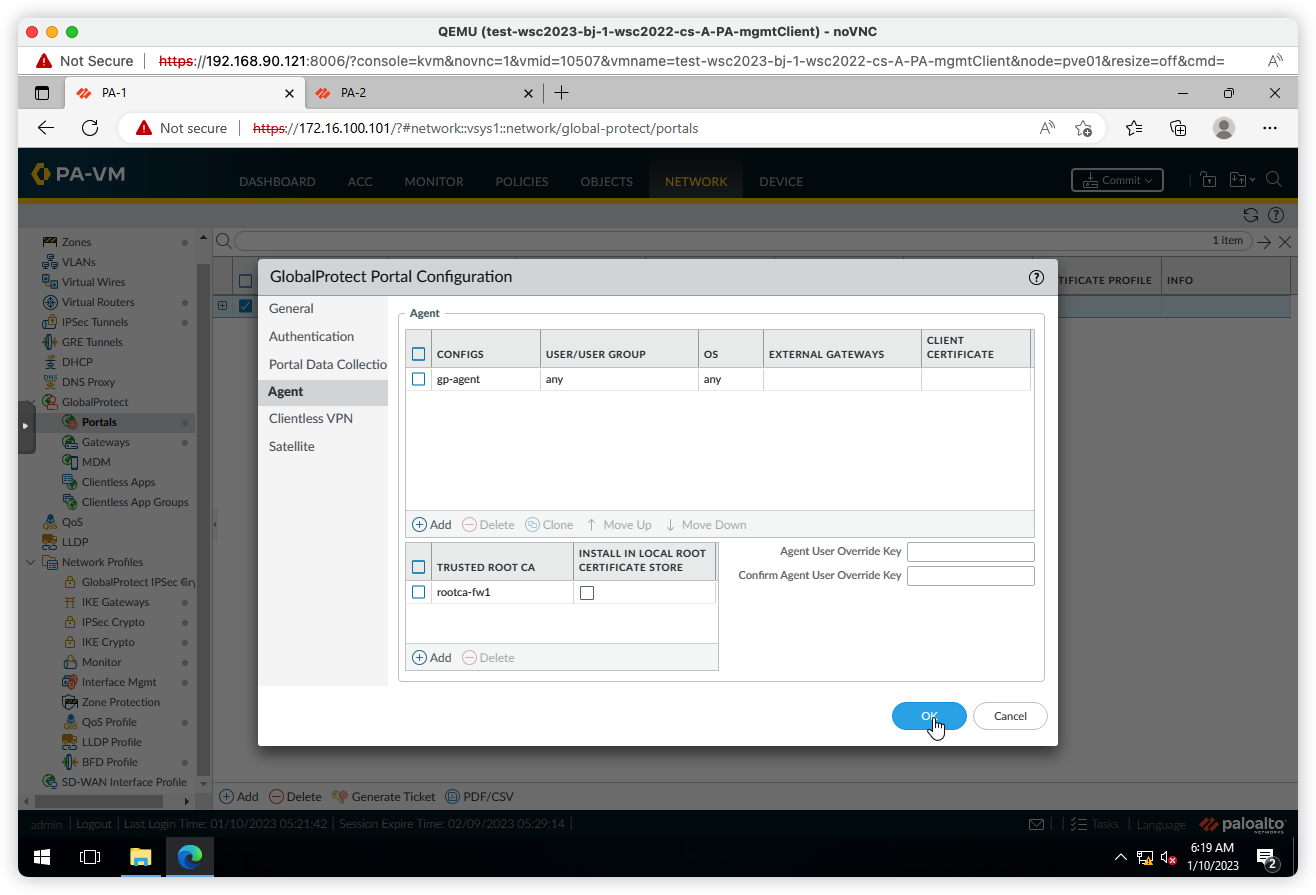Click the sidebar scroll-up arrow

point(204,238)
